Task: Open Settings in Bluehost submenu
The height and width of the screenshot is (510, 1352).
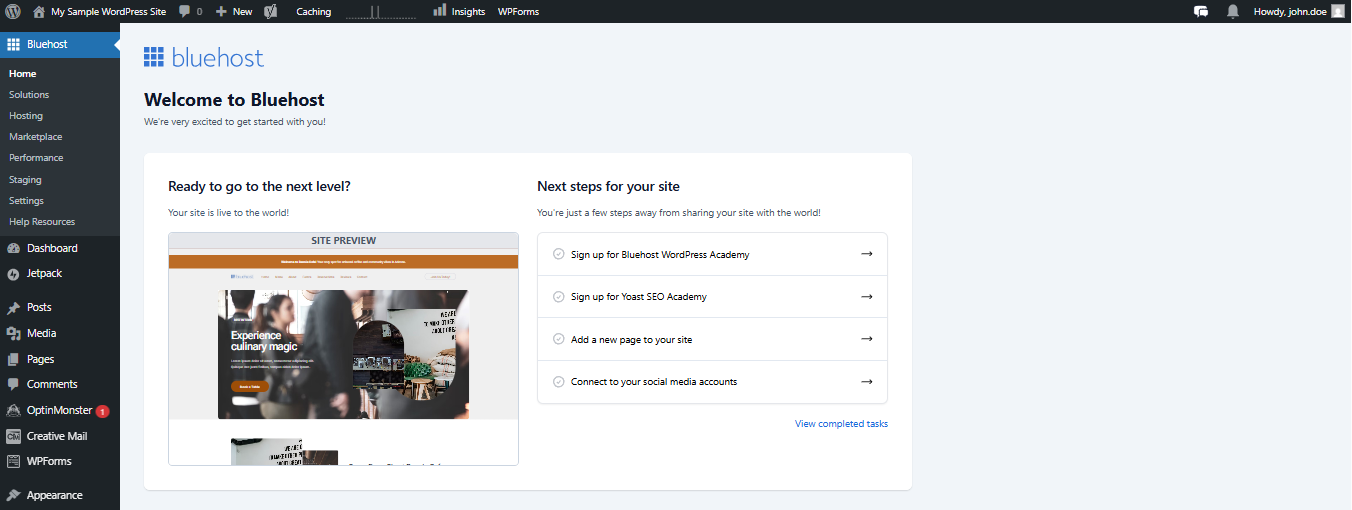Action: tap(26, 201)
